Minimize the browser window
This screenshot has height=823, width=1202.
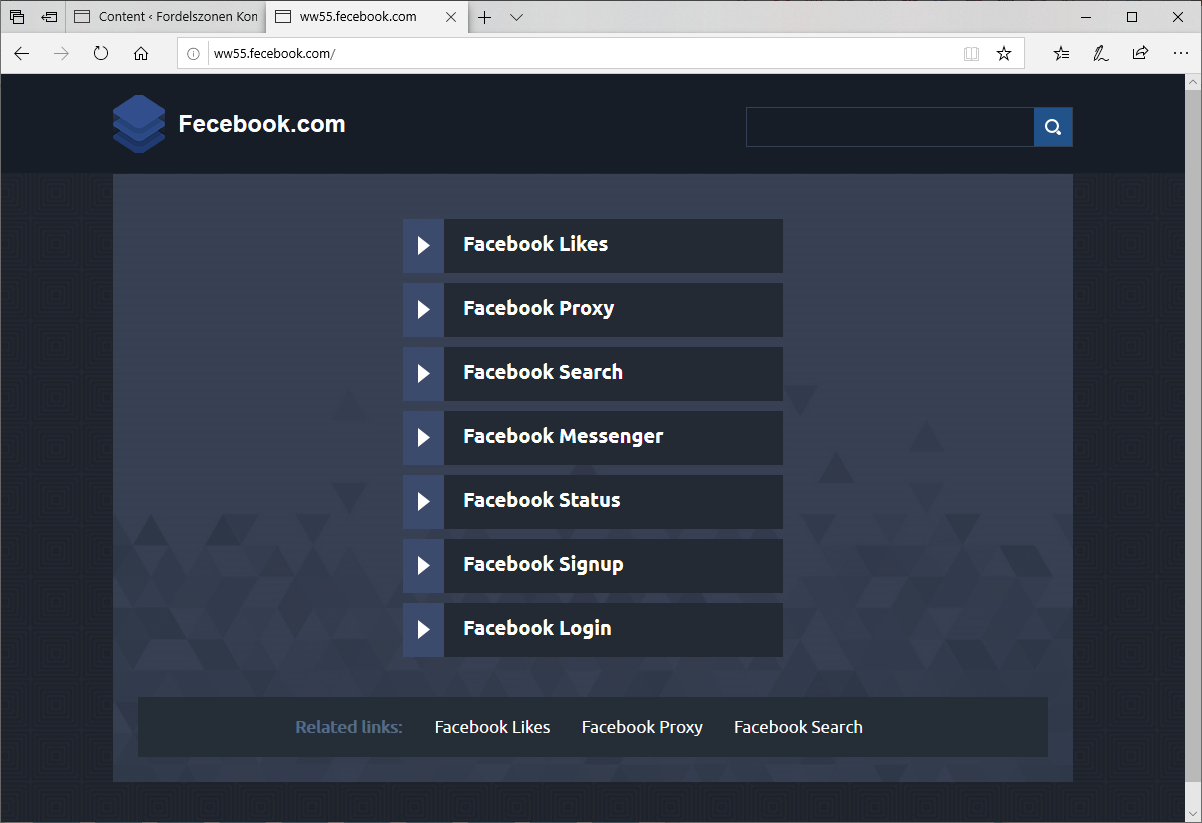(1085, 17)
